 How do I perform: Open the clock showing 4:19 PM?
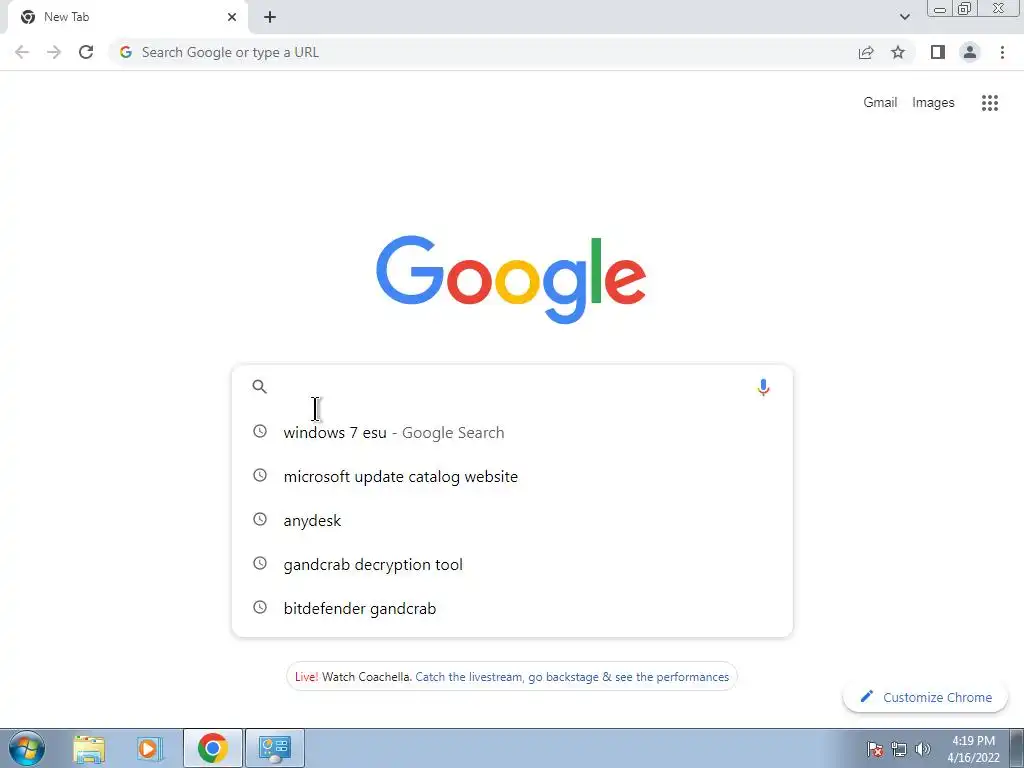click(x=973, y=749)
